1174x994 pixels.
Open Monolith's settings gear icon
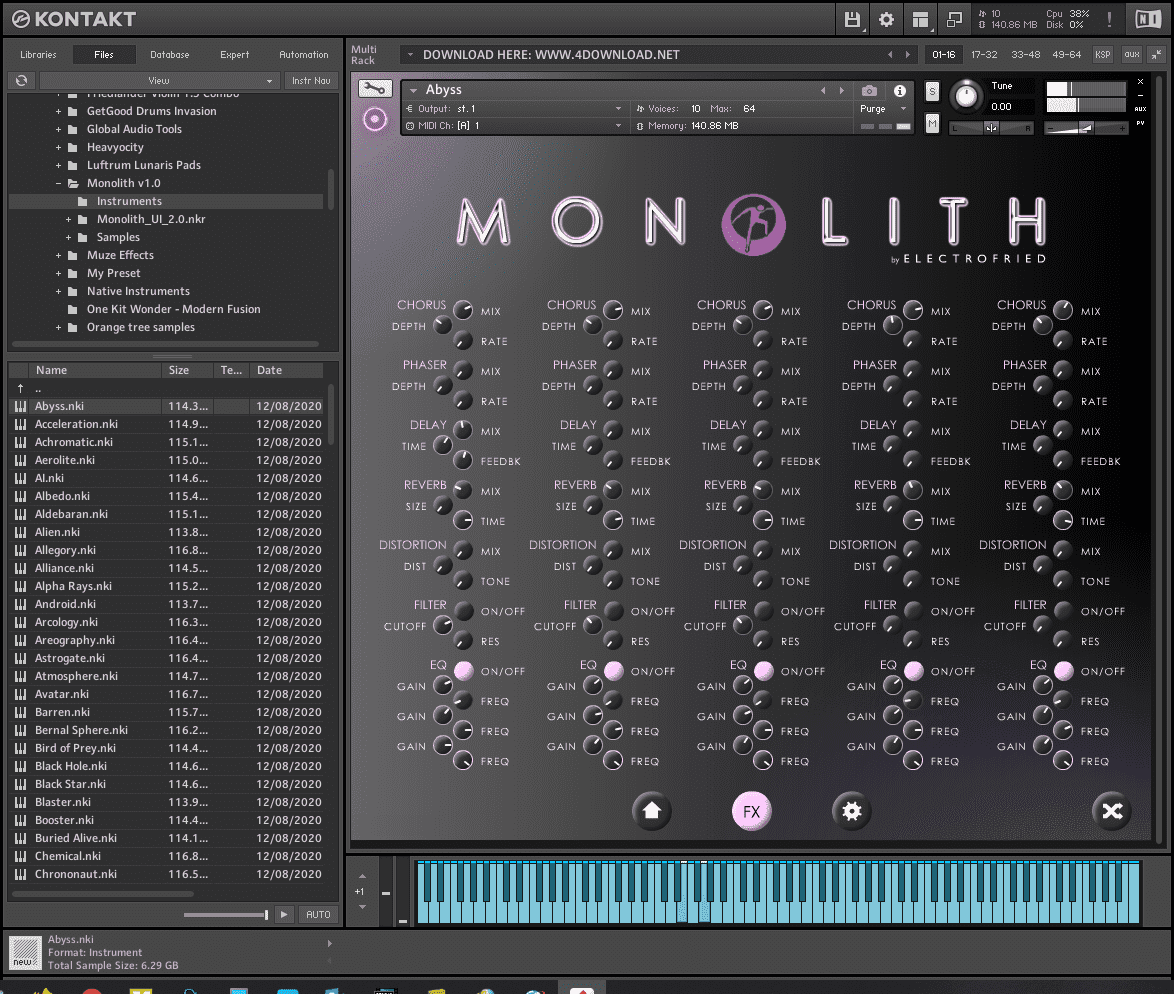pos(852,811)
